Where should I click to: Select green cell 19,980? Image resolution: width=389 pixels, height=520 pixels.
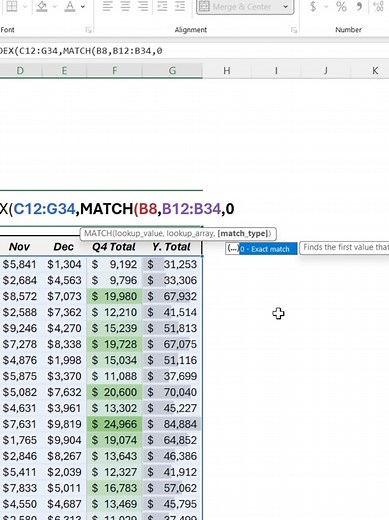[114, 296]
